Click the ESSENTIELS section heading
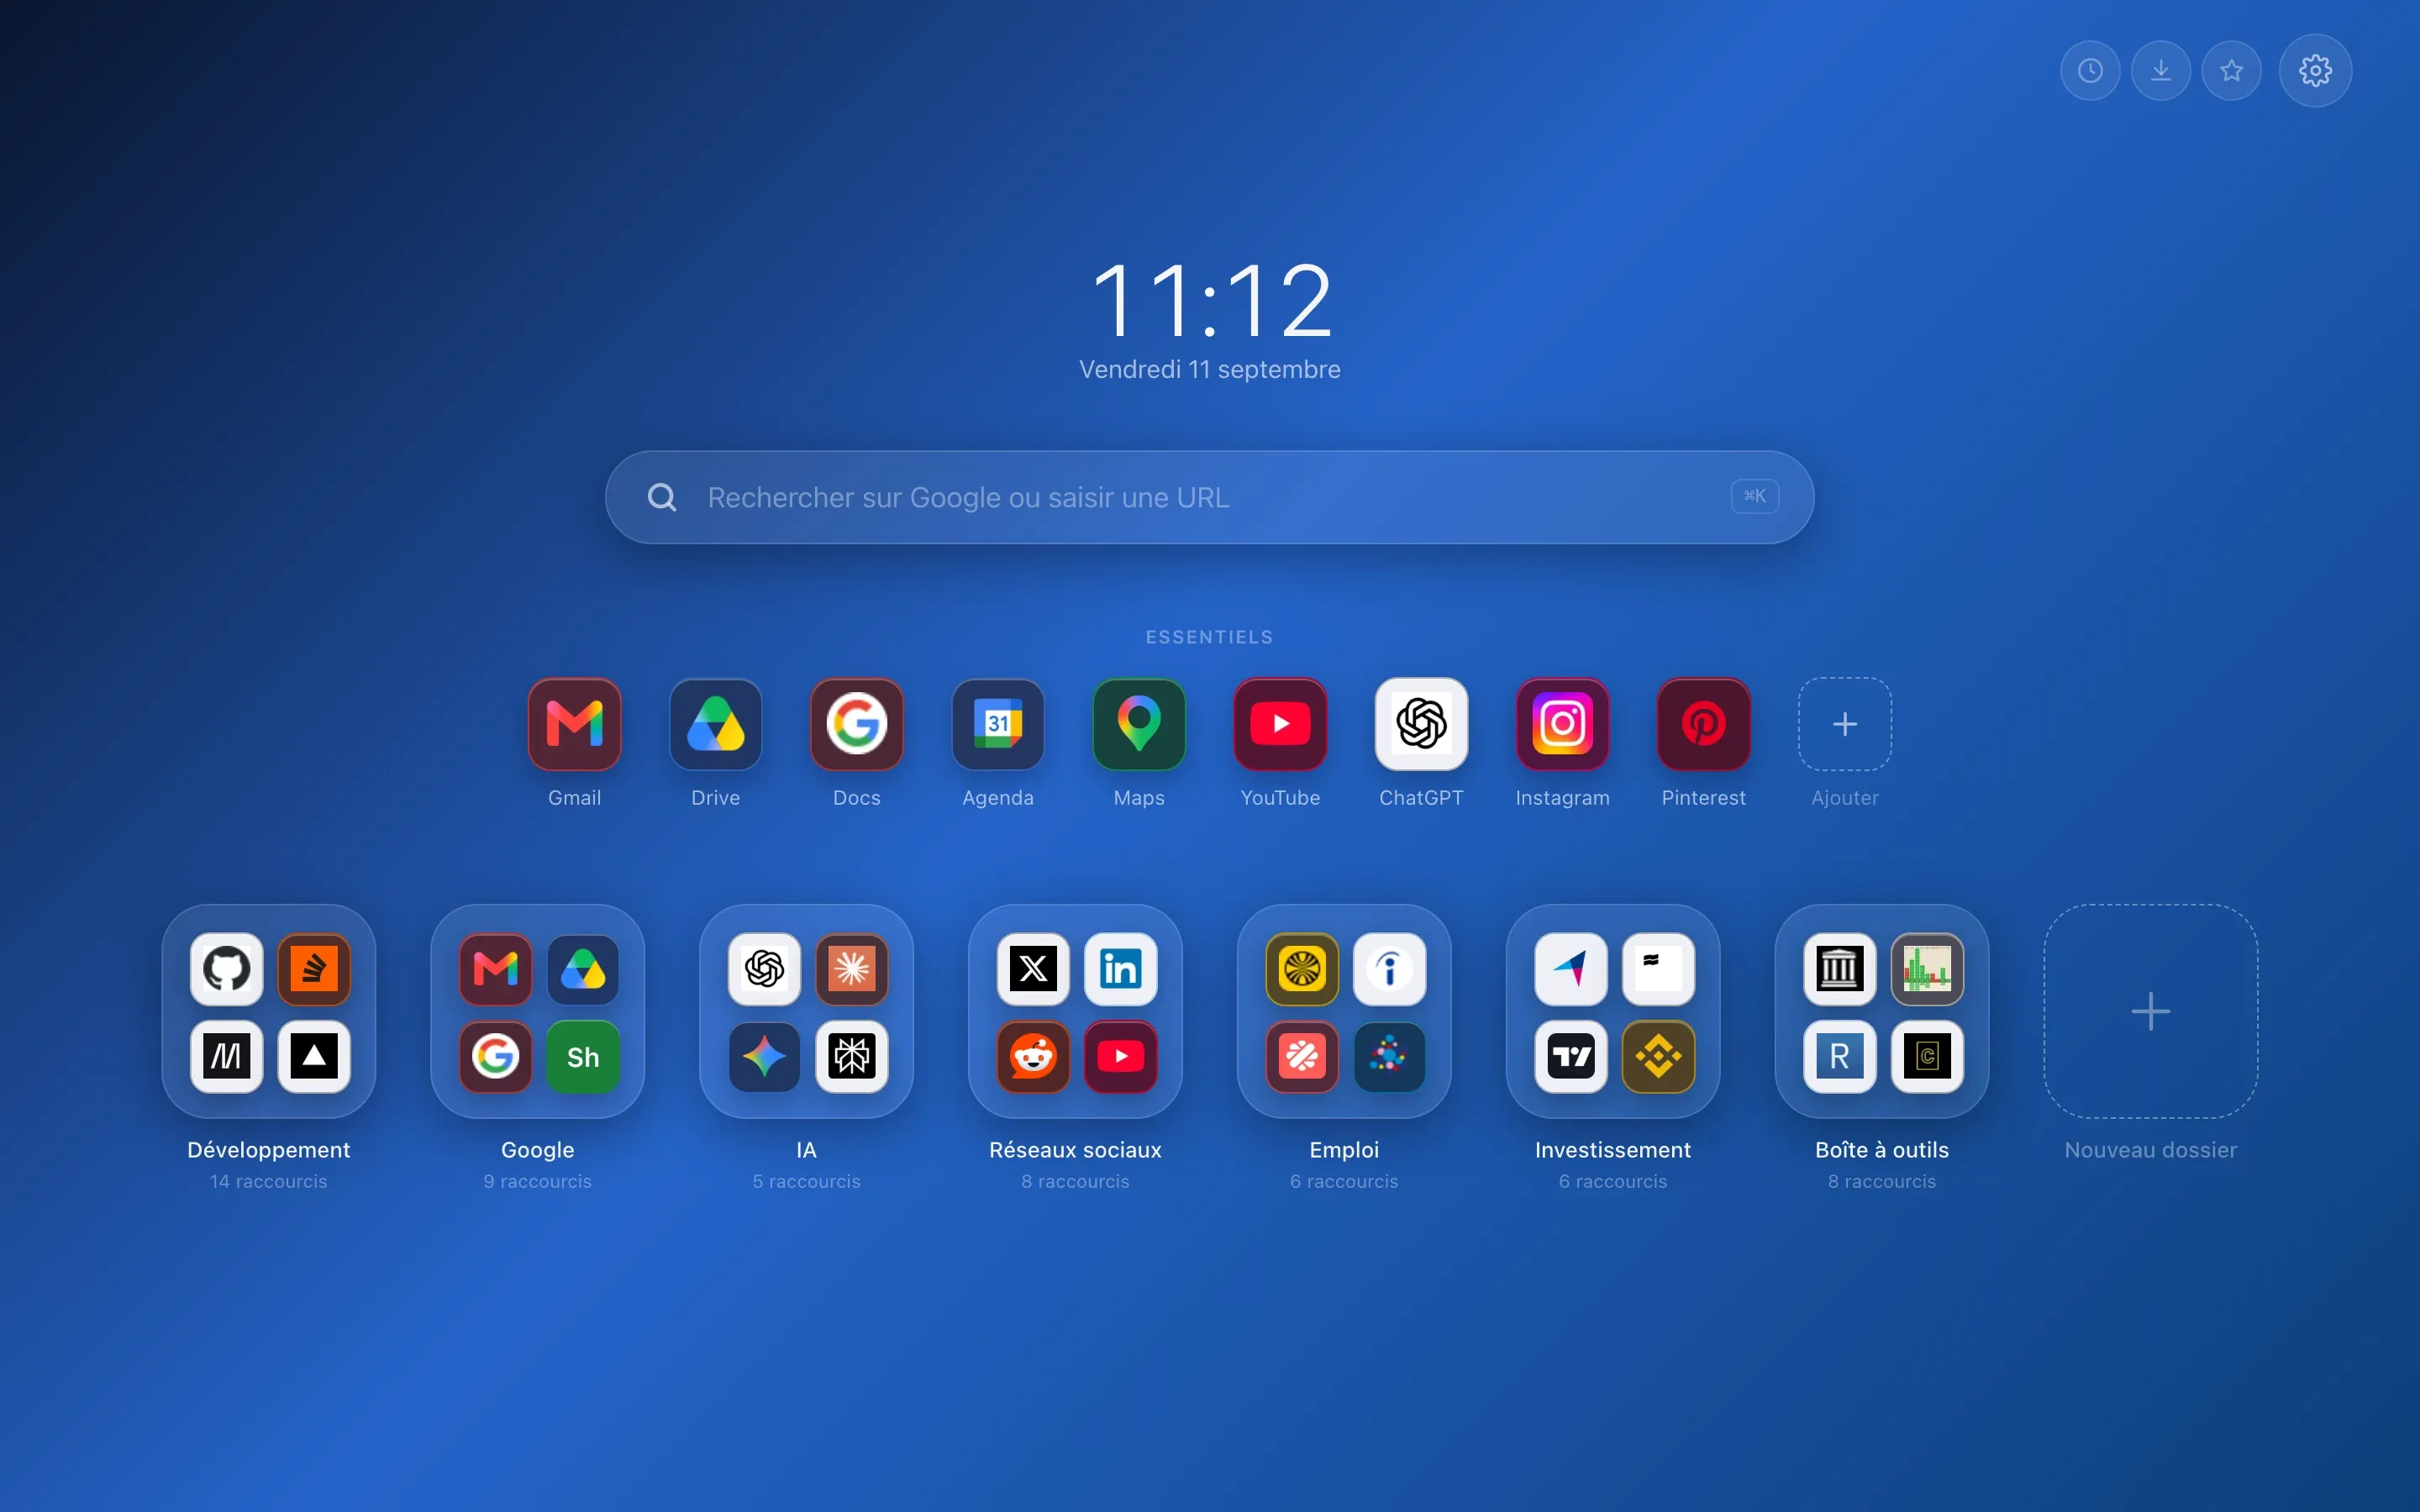Image resolution: width=2420 pixels, height=1512 pixels. 1210,637
